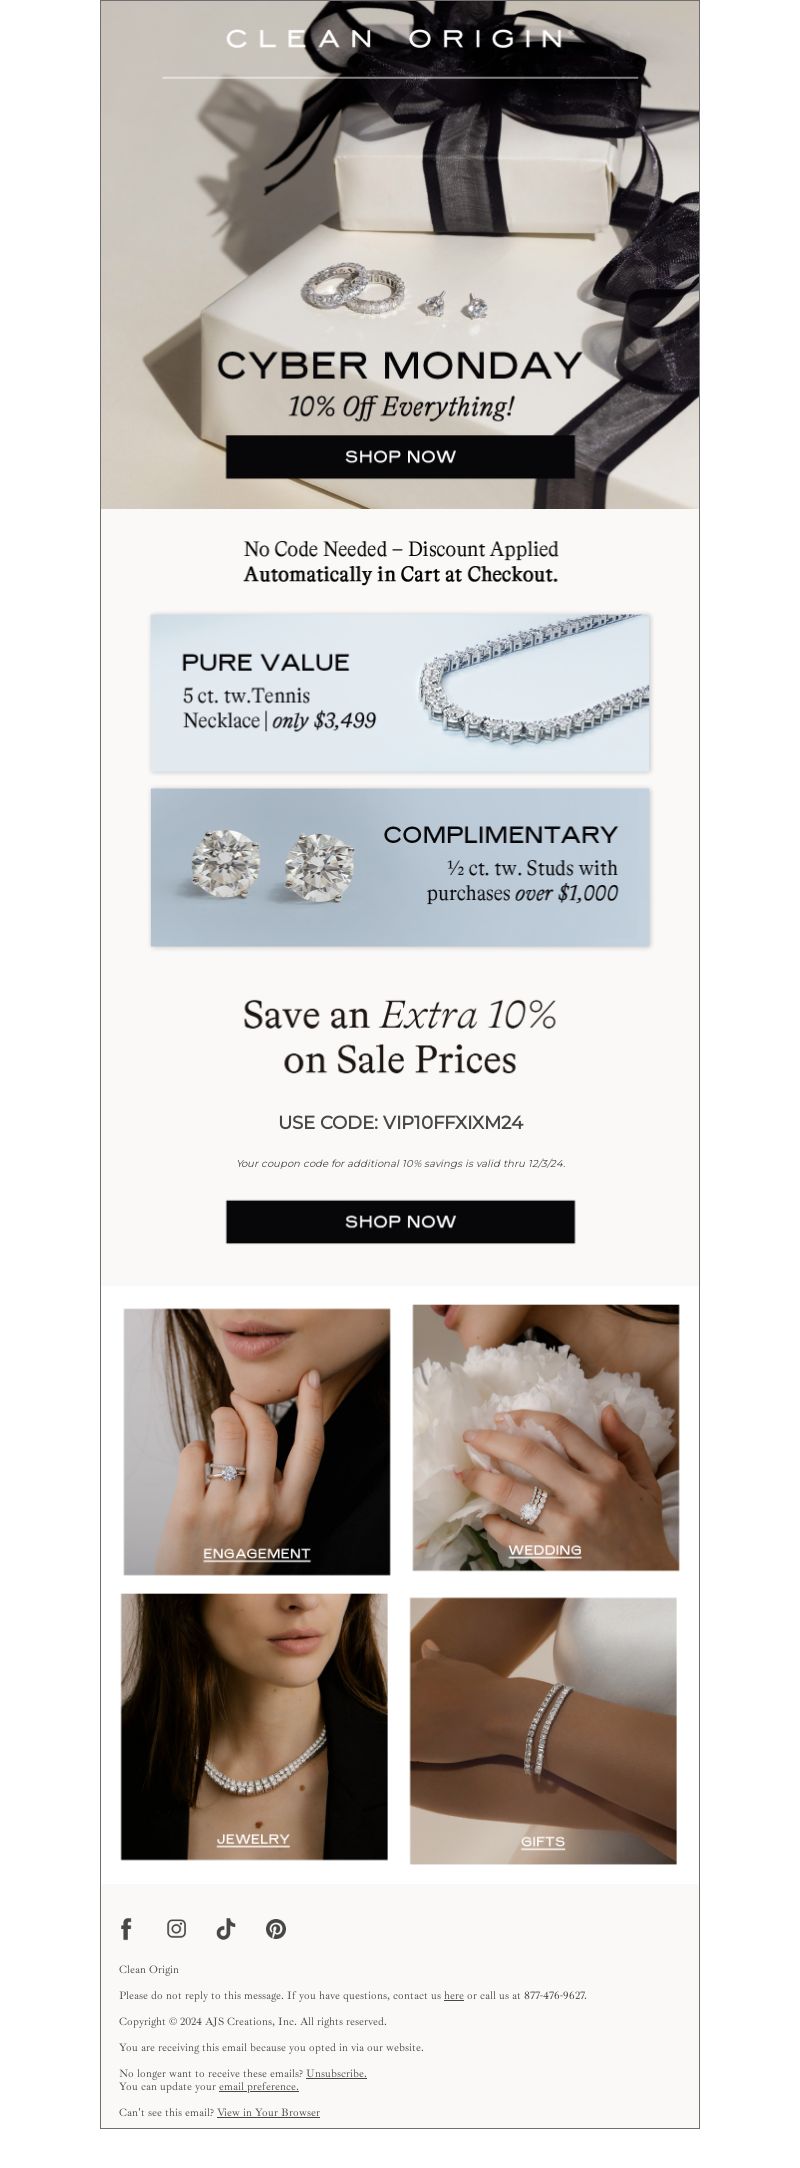Viewport: 800px width, 2168px height.
Task: Open the Complimentary studs banner
Action: (x=400, y=867)
